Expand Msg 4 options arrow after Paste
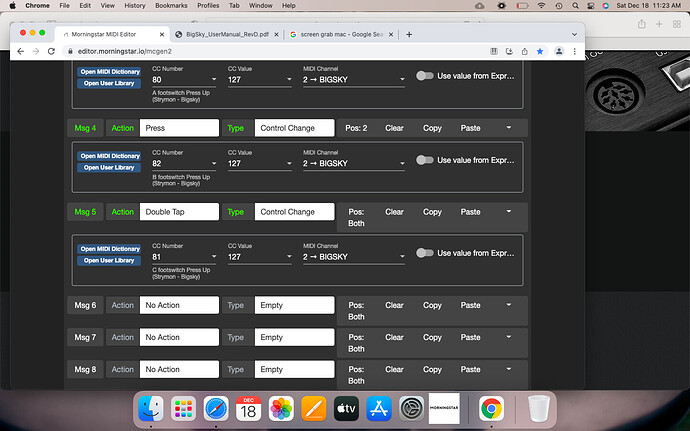The width and height of the screenshot is (690, 431). coord(509,128)
